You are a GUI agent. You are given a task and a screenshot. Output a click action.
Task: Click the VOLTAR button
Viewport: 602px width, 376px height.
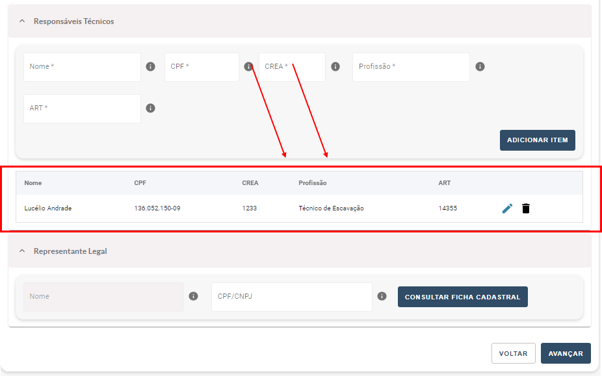pos(513,353)
